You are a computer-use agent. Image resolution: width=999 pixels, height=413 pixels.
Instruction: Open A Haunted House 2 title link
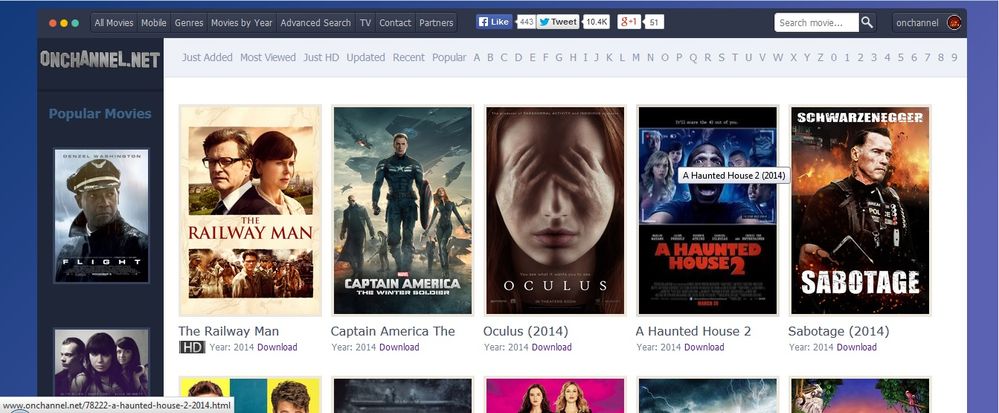(693, 331)
